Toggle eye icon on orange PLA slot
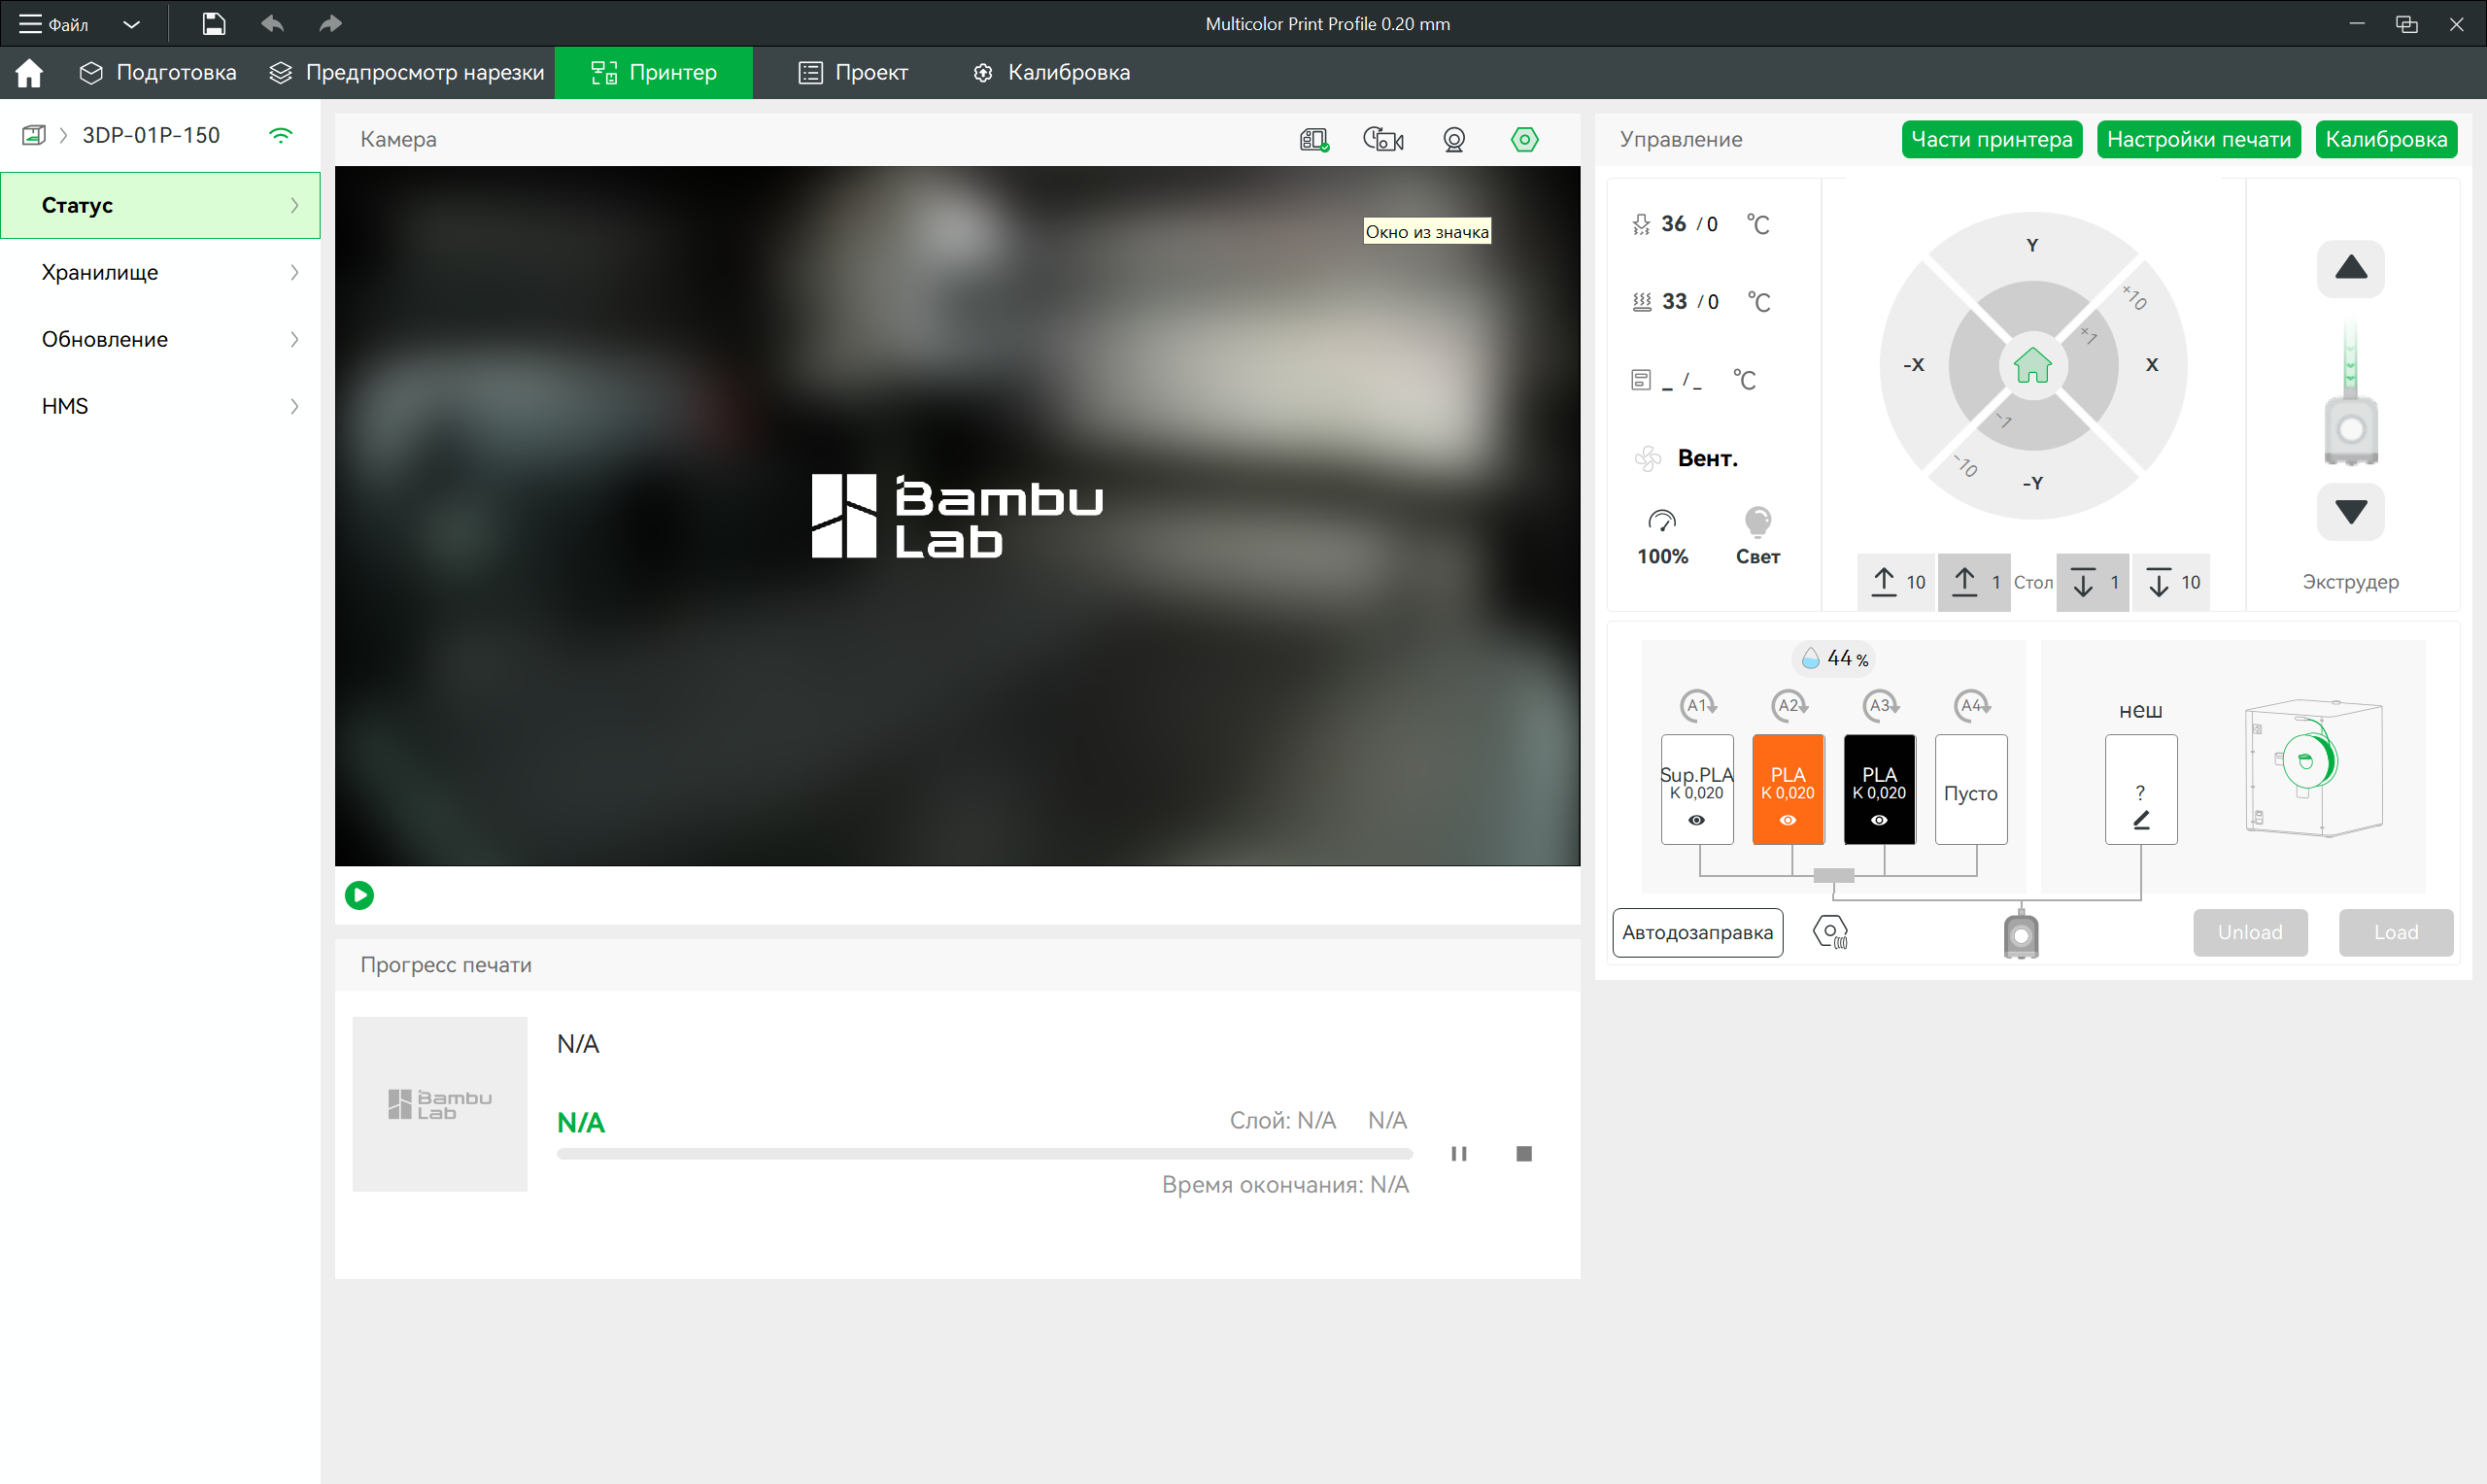 [1787, 820]
